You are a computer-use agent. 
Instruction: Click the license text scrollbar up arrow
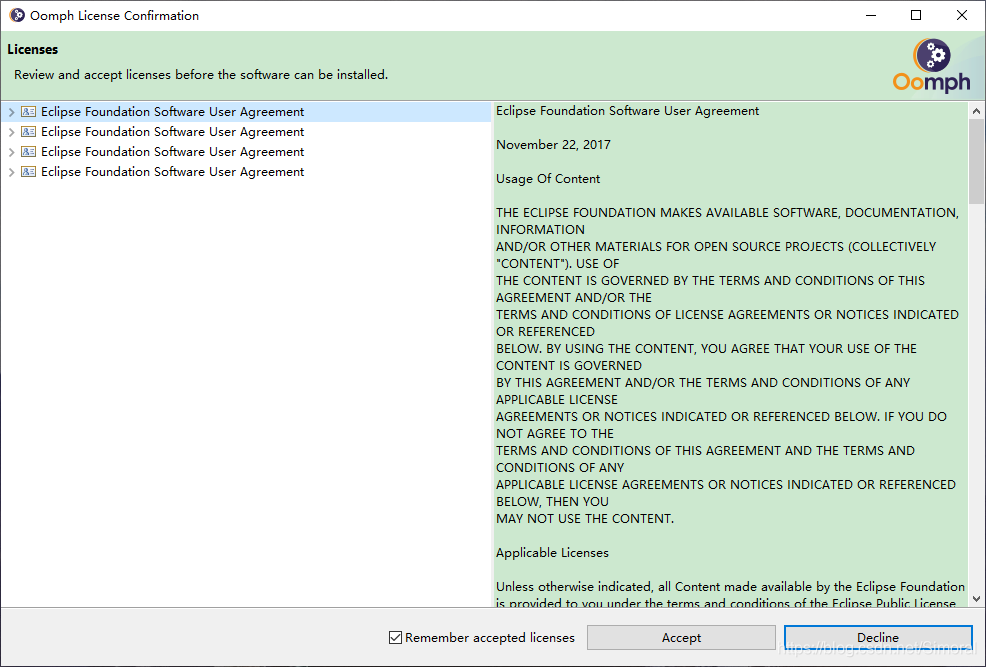tap(976, 111)
